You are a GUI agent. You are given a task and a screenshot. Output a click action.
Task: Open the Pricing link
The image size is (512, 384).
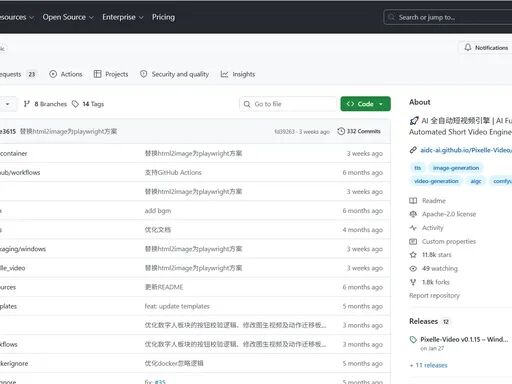(163, 17)
